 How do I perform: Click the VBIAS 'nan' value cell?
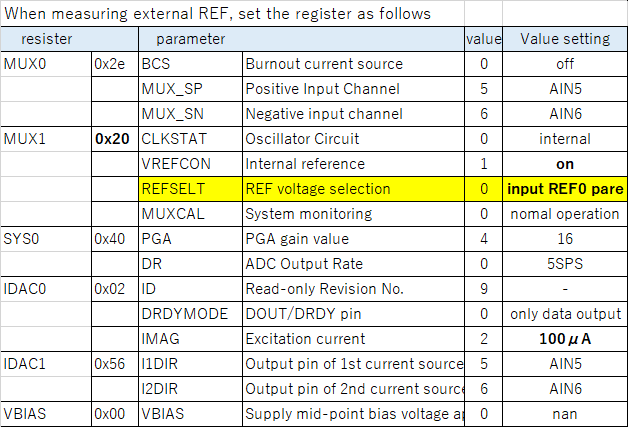565,414
